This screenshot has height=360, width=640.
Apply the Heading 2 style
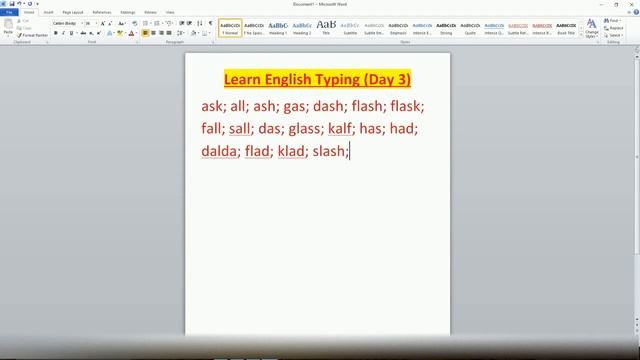click(x=302, y=28)
